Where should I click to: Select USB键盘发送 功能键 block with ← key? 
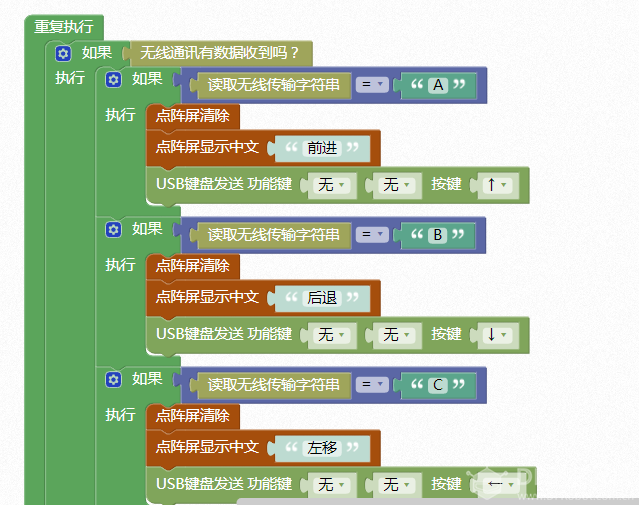(224, 484)
